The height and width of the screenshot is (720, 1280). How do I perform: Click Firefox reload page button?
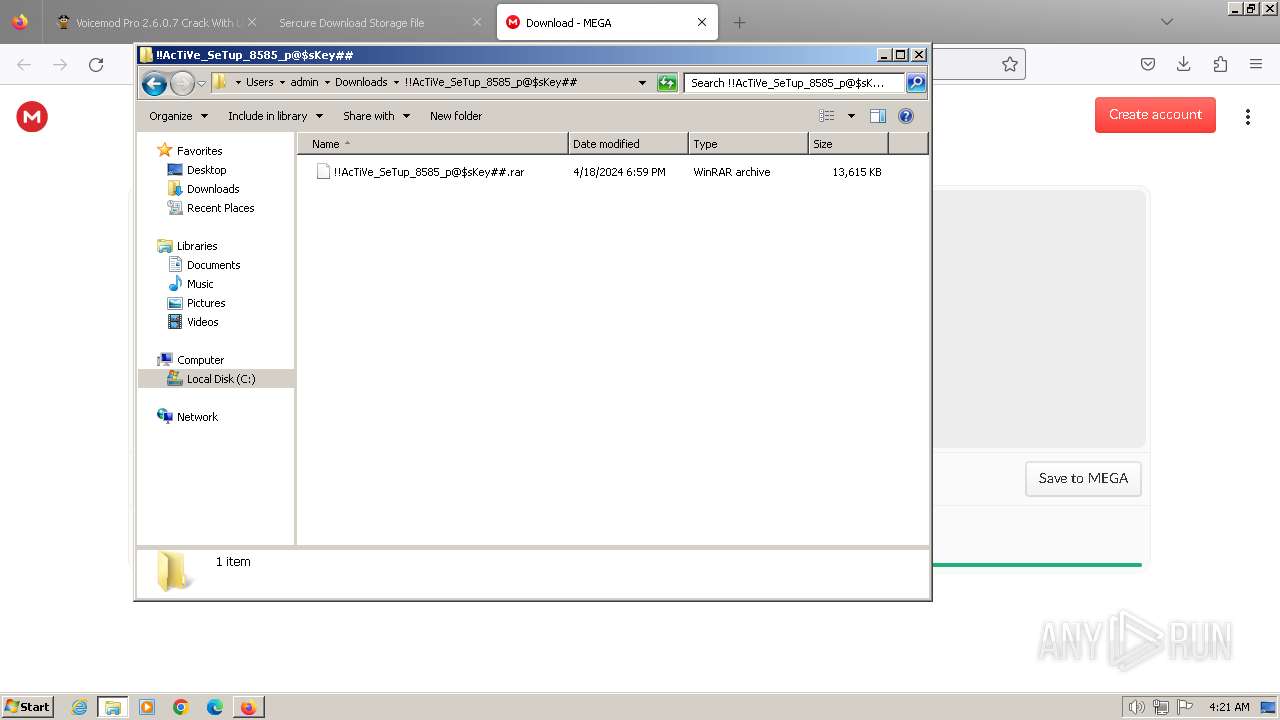(x=96, y=64)
